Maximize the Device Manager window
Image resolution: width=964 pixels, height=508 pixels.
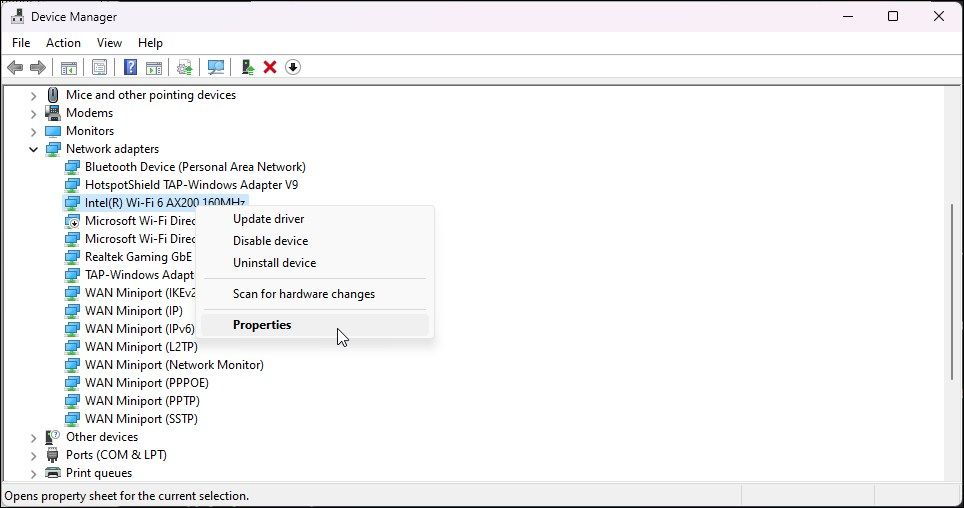[x=893, y=17]
